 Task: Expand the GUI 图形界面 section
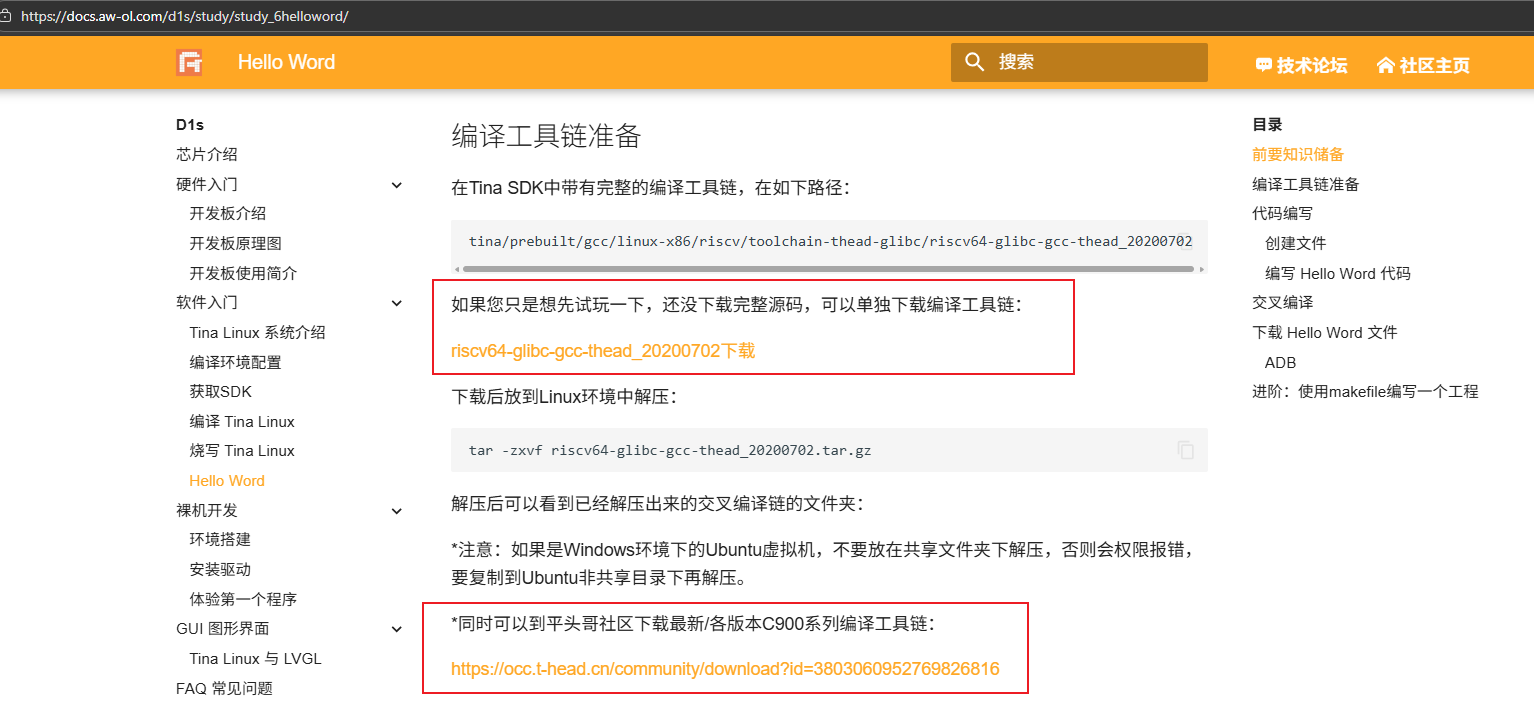(396, 629)
